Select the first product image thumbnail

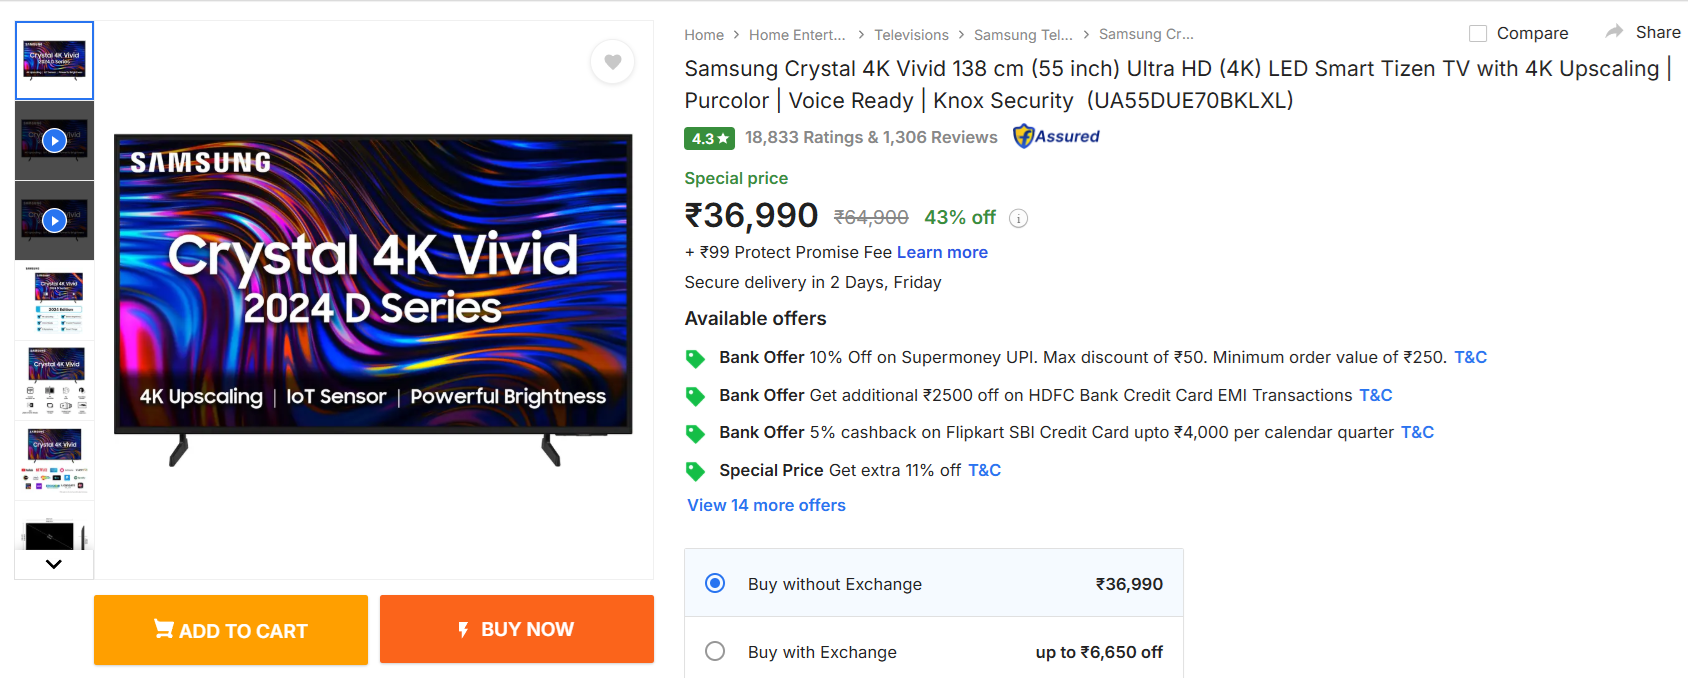(x=55, y=60)
